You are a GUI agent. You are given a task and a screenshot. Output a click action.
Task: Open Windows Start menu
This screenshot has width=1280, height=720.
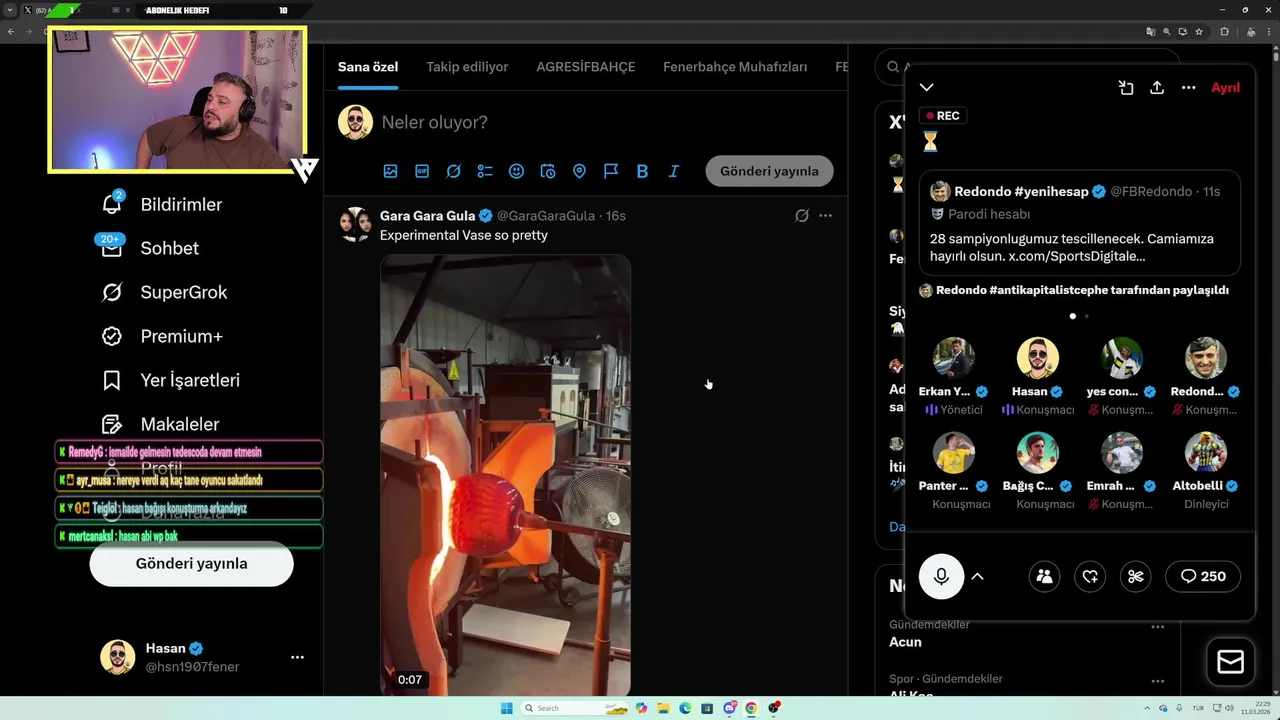tap(507, 708)
